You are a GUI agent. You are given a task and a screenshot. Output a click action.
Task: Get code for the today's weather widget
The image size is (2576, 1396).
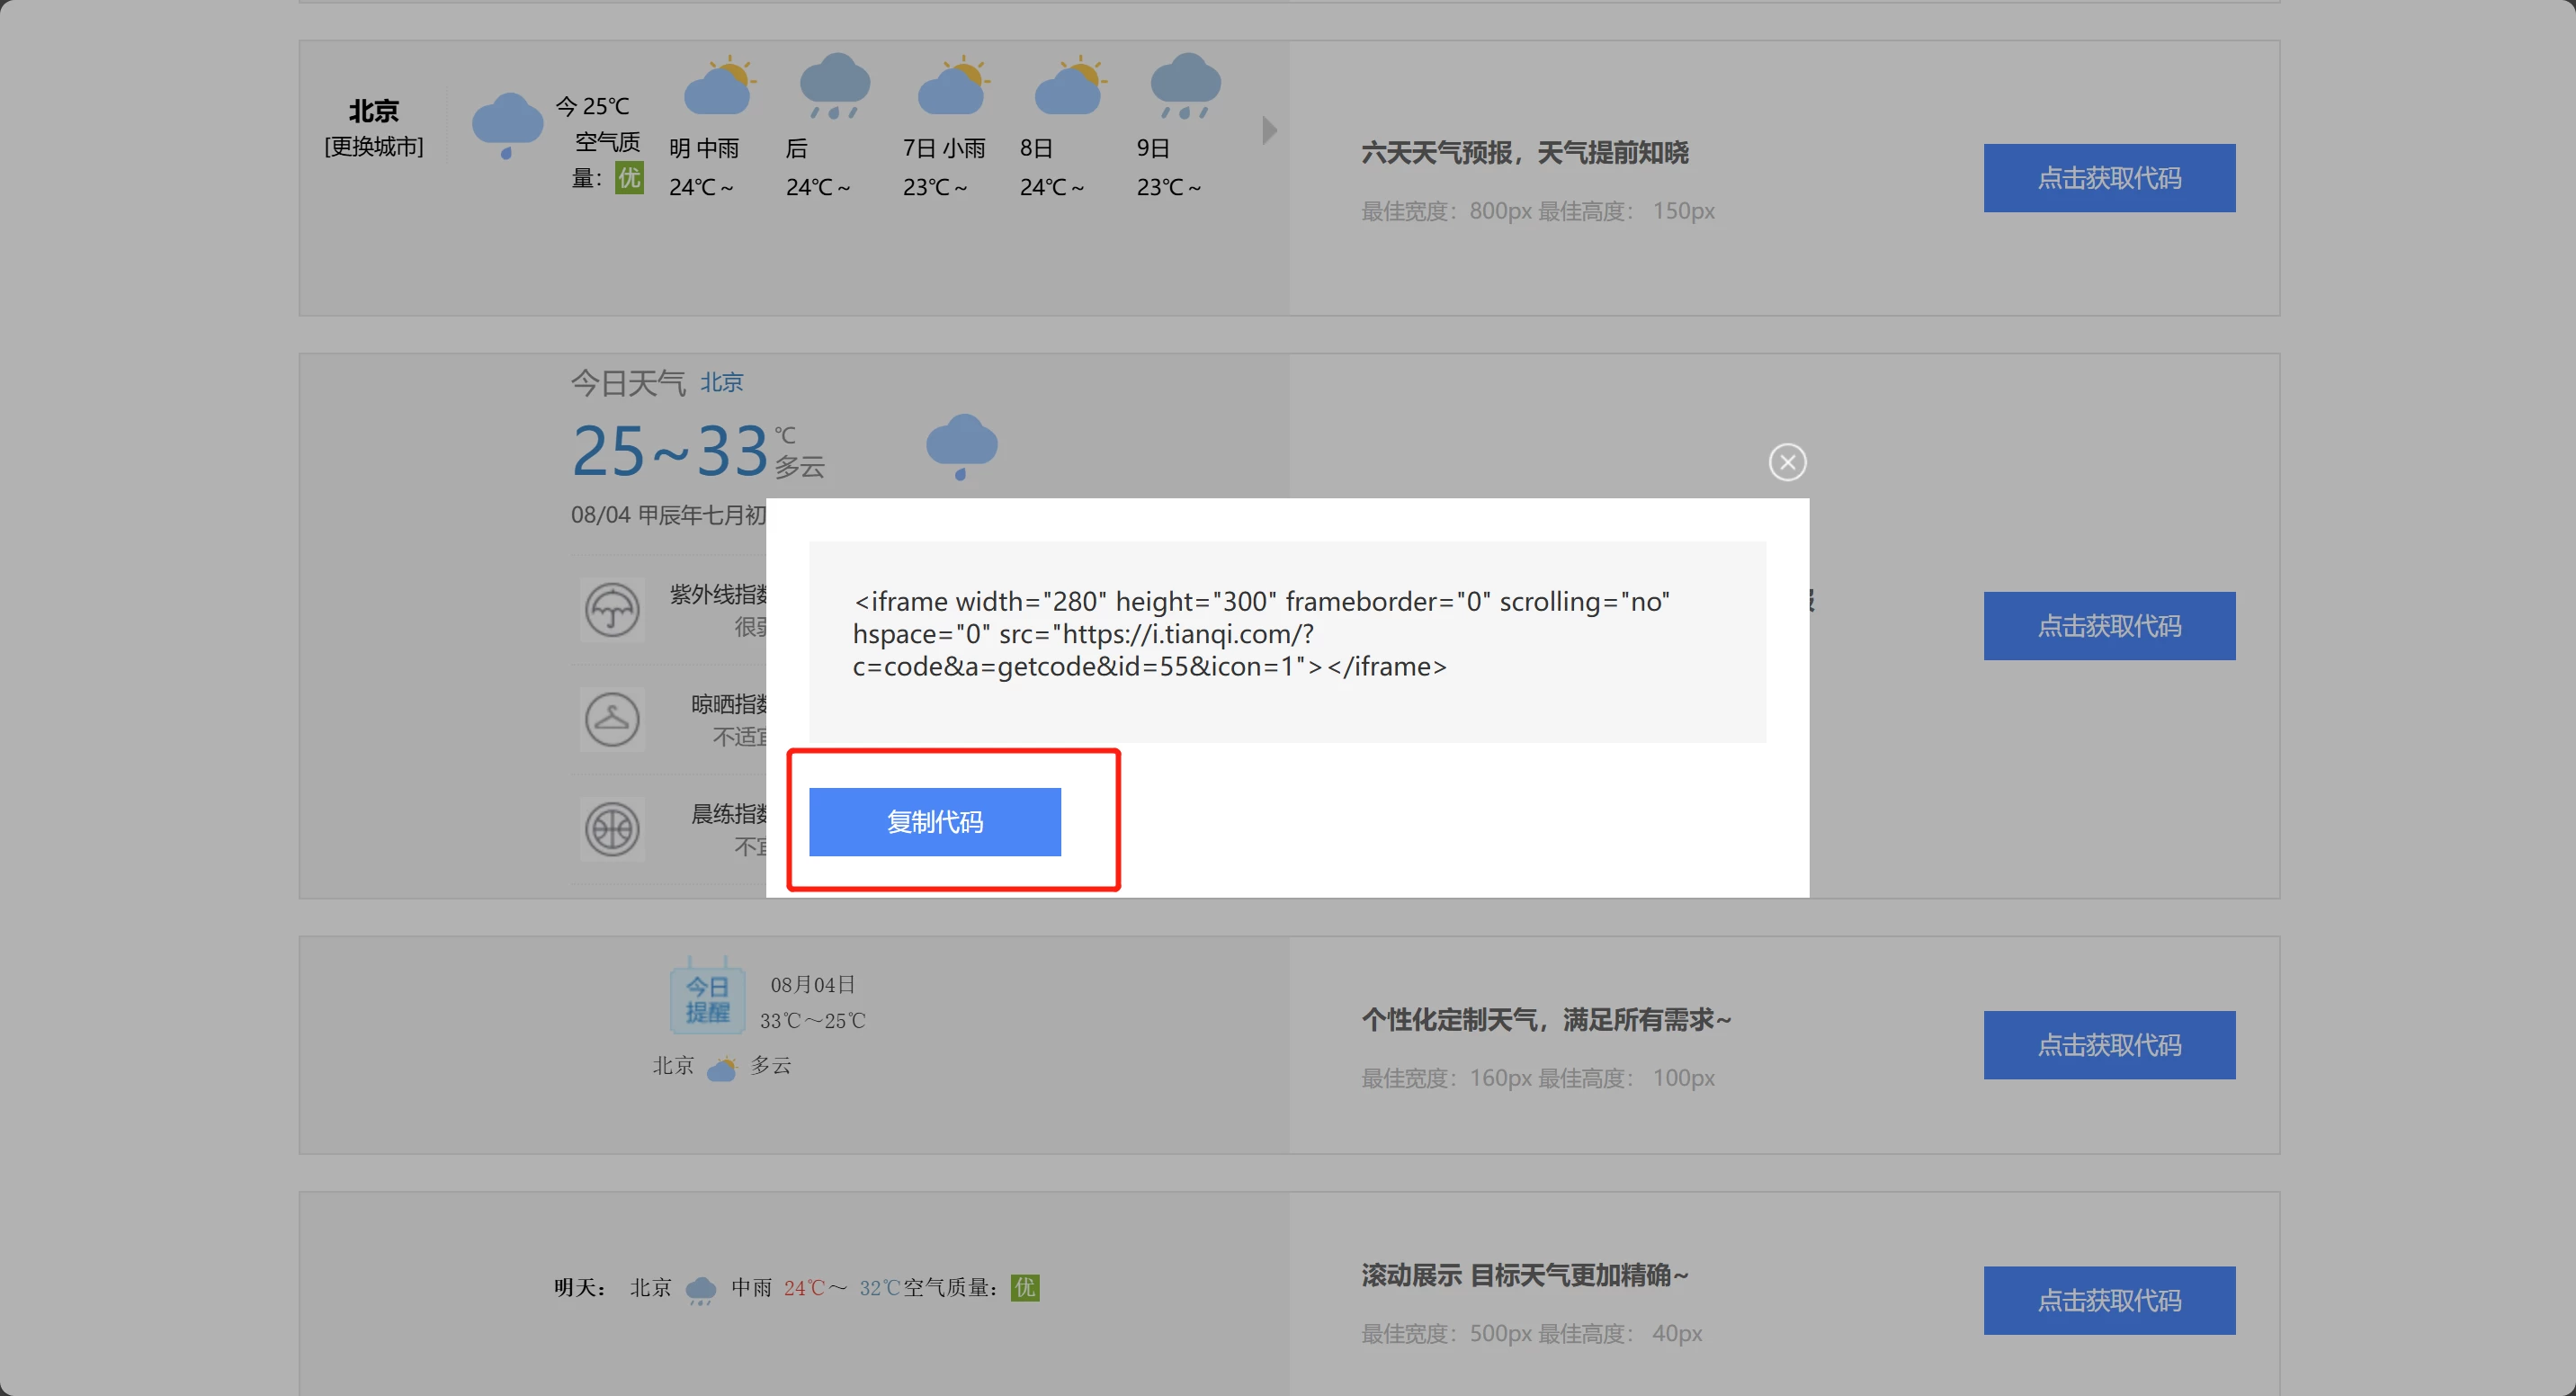tap(2108, 626)
